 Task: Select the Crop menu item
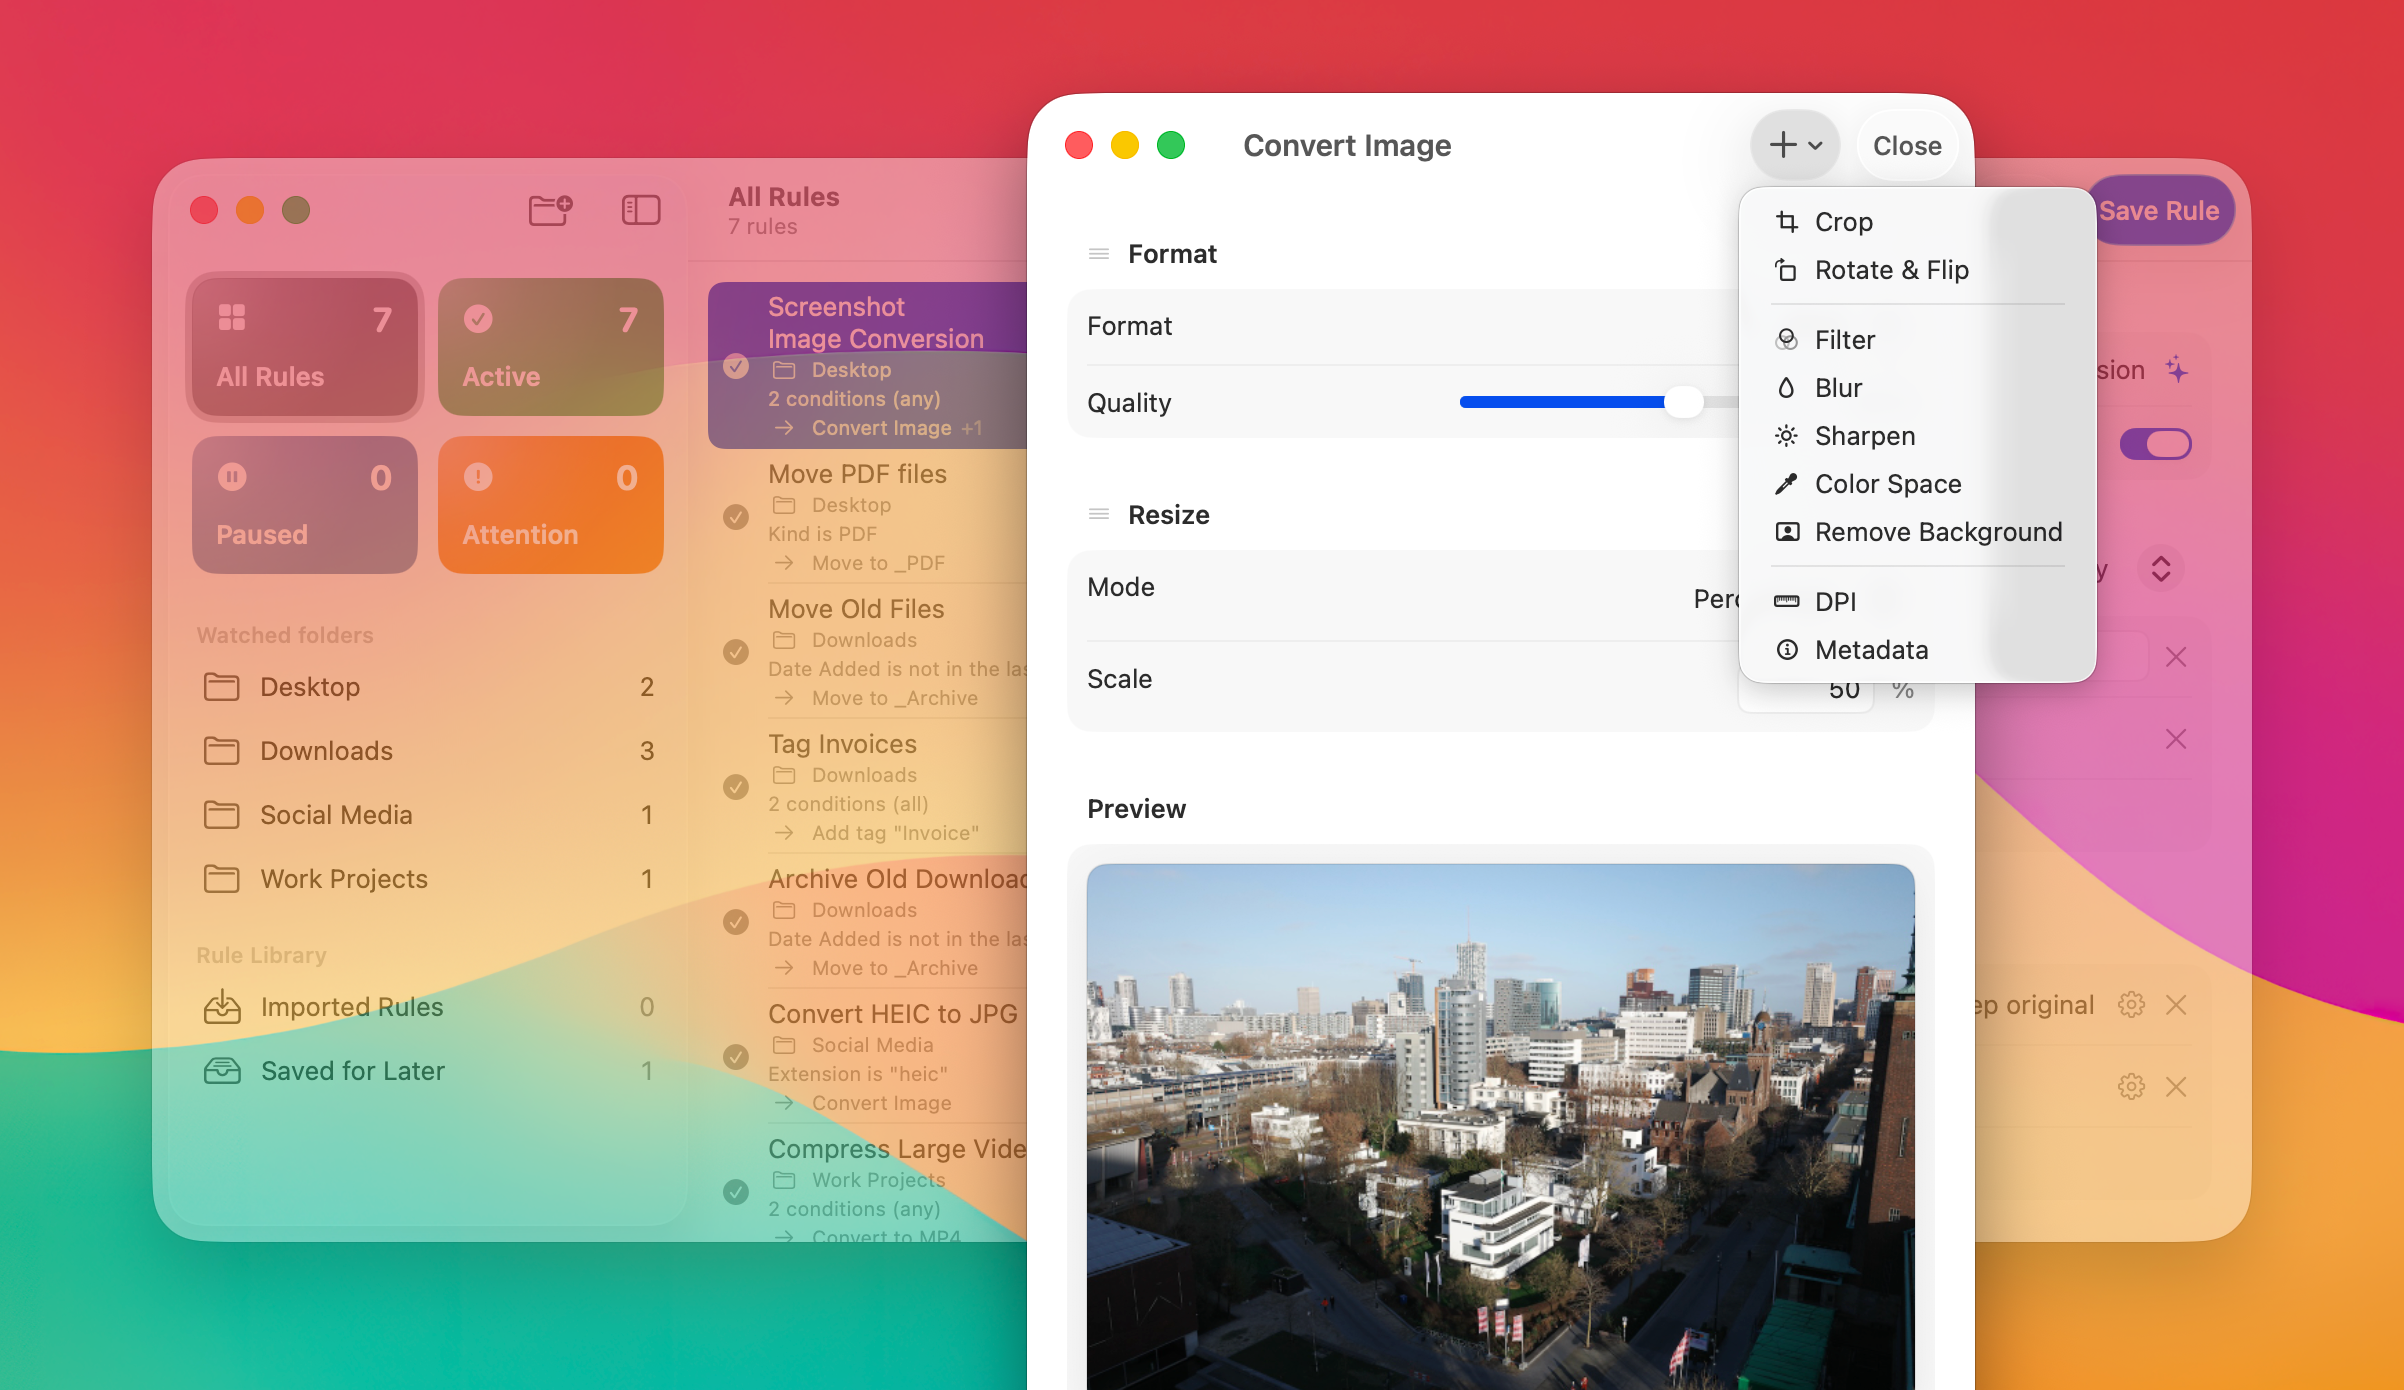point(1843,222)
